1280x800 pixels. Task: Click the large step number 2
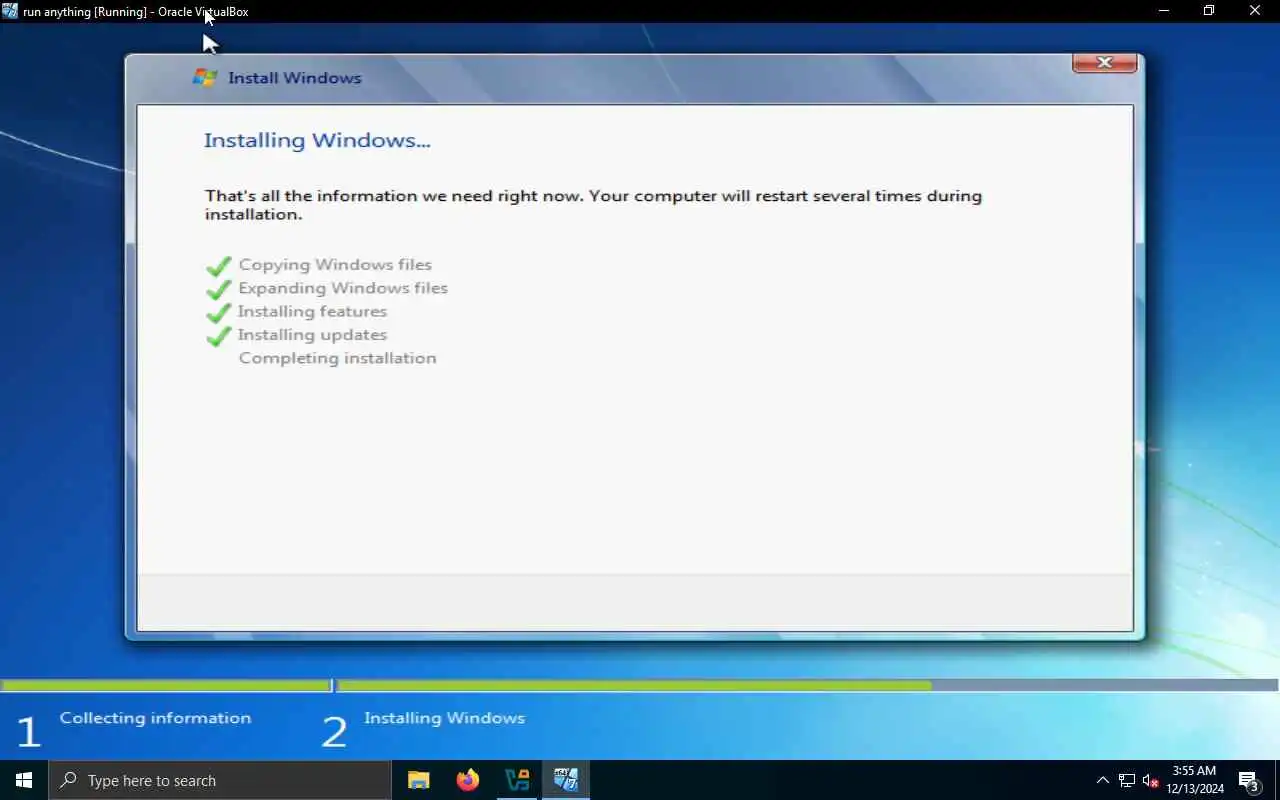(x=334, y=733)
